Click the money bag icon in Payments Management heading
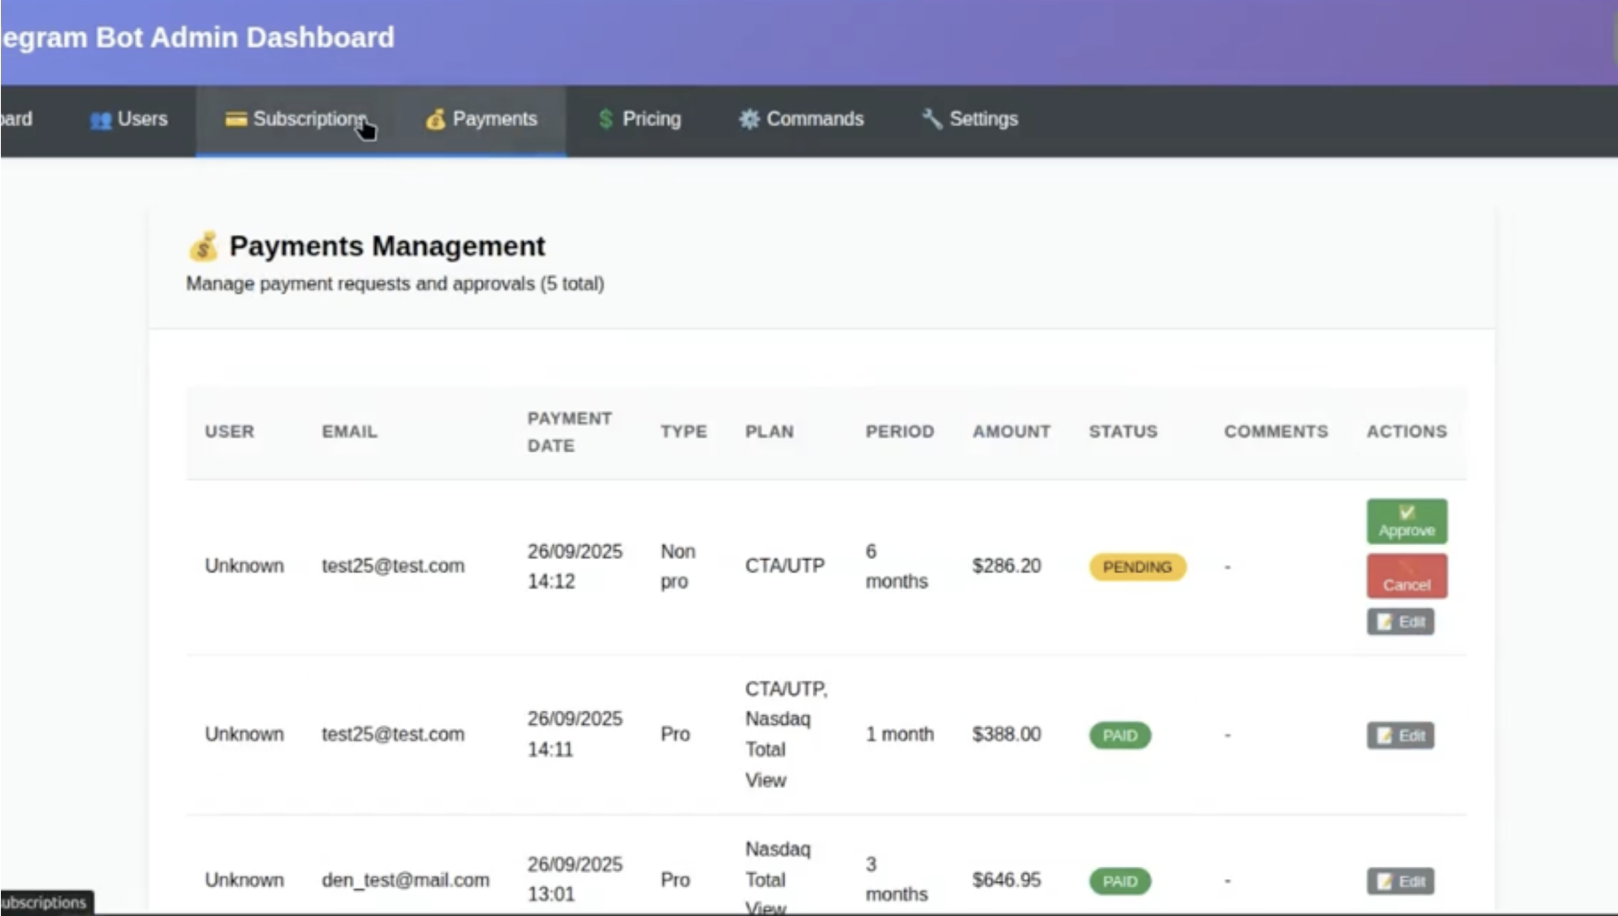 pos(203,246)
